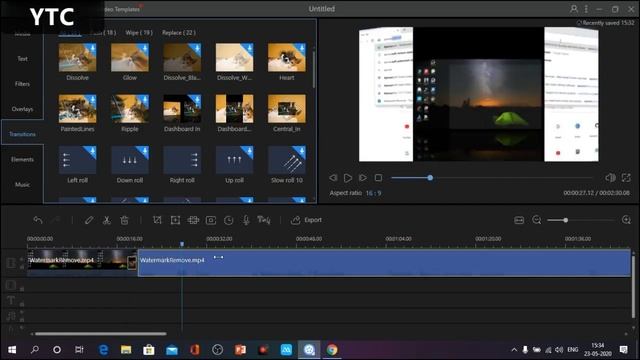Toggle the lock on the text track
640x360 pixels.
coord(22,304)
